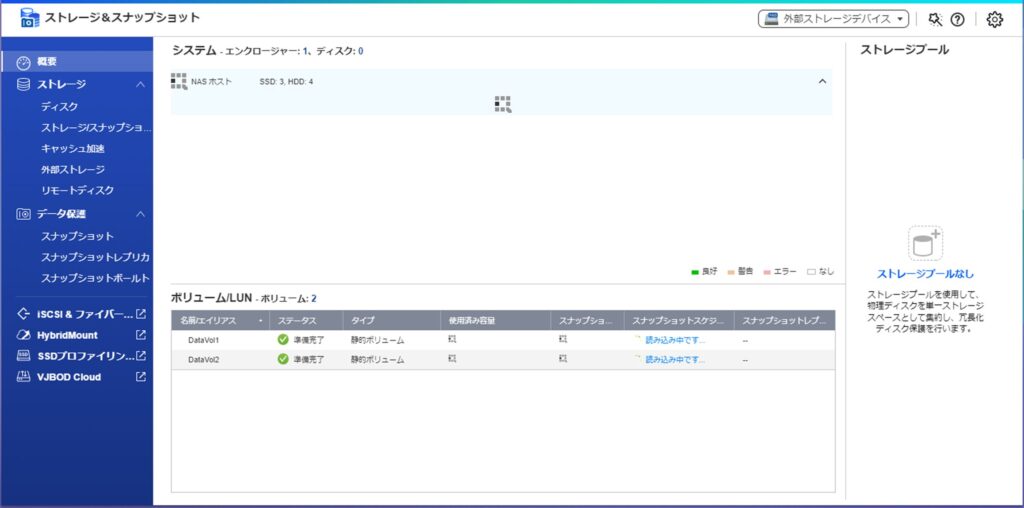Open iSCSI & Fibre Channel external link
1024x508 pixels.
pyautogui.click(x=141, y=314)
